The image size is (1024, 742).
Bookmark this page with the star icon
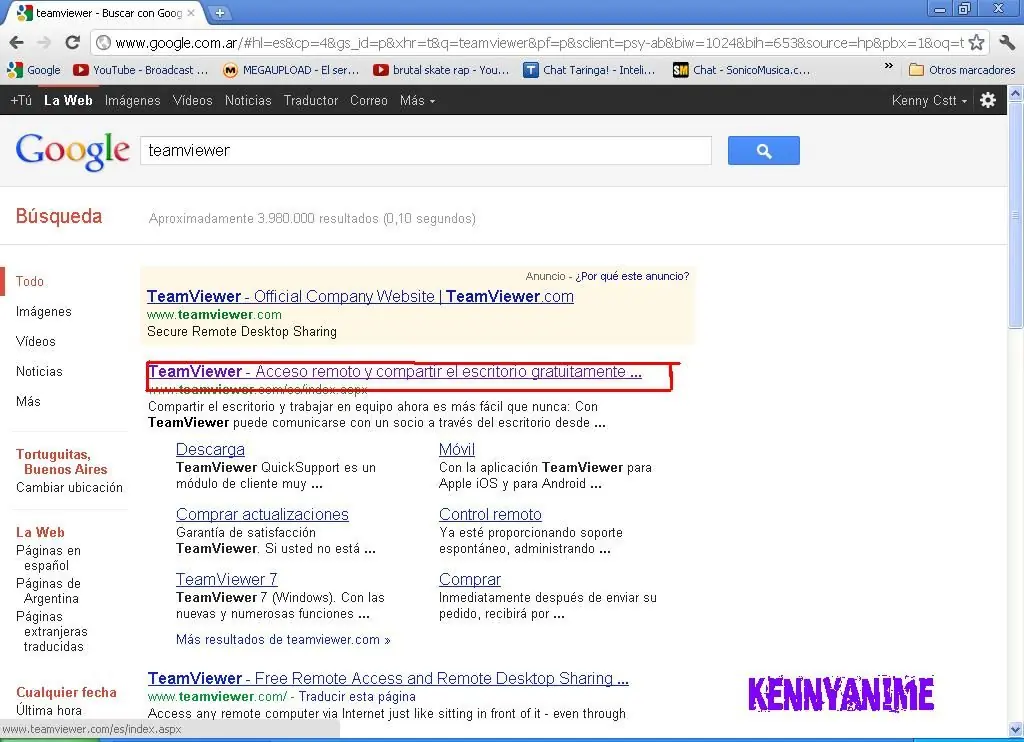(x=976, y=42)
